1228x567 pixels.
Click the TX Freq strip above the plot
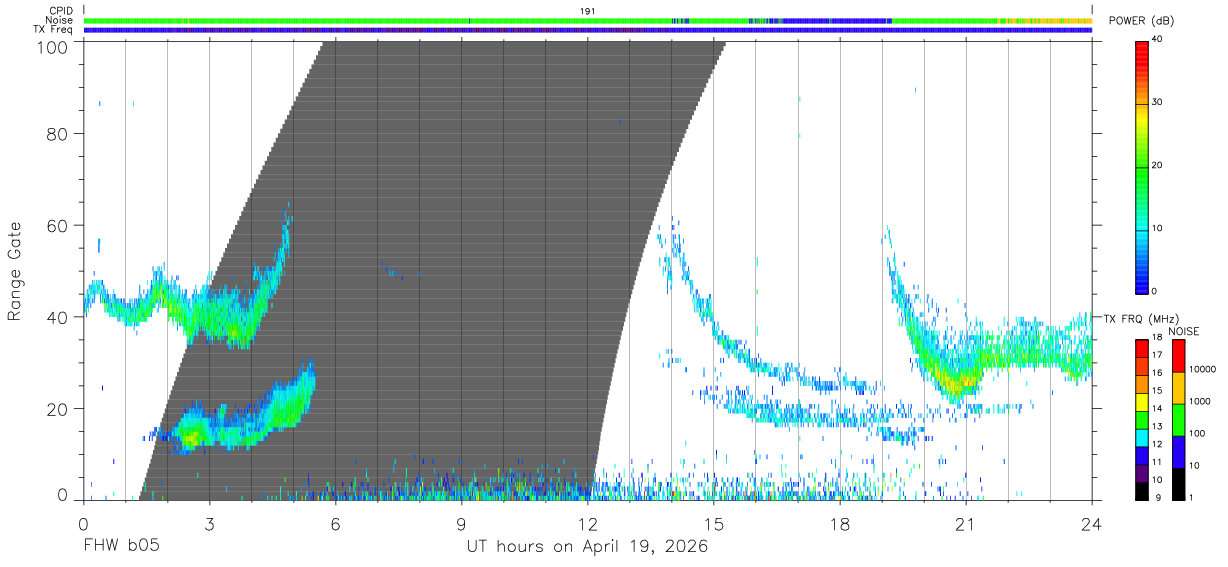[588, 30]
